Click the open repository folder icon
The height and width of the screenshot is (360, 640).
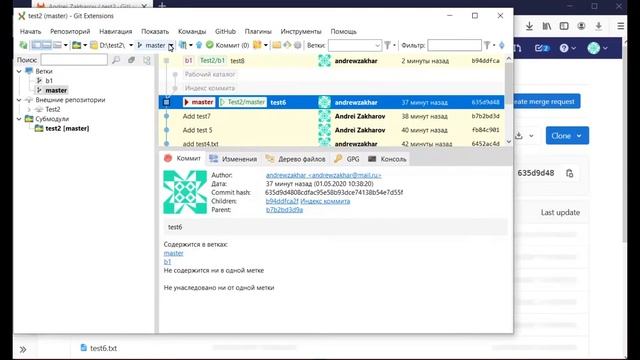click(76, 45)
